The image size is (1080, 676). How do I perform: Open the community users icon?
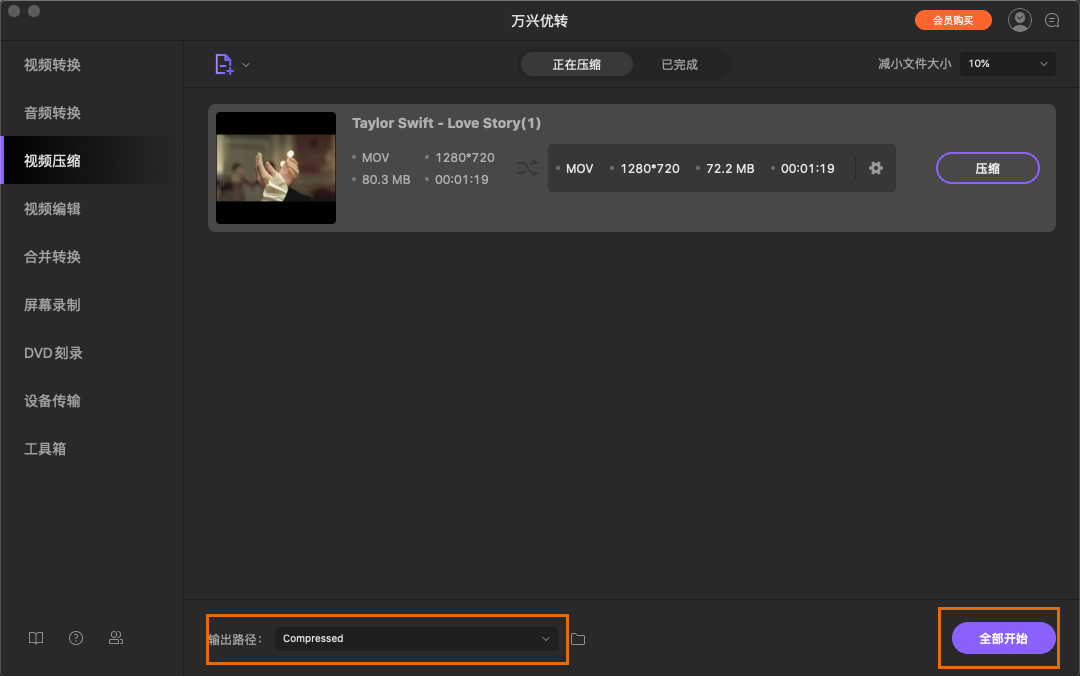(116, 638)
